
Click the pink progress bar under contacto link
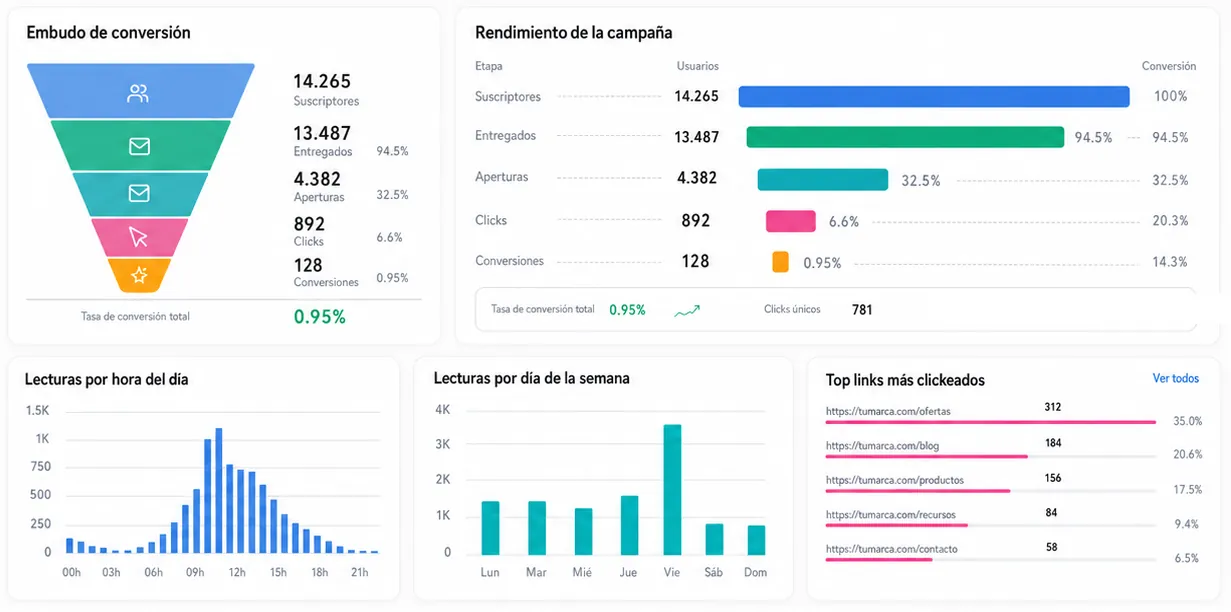tap(879, 560)
